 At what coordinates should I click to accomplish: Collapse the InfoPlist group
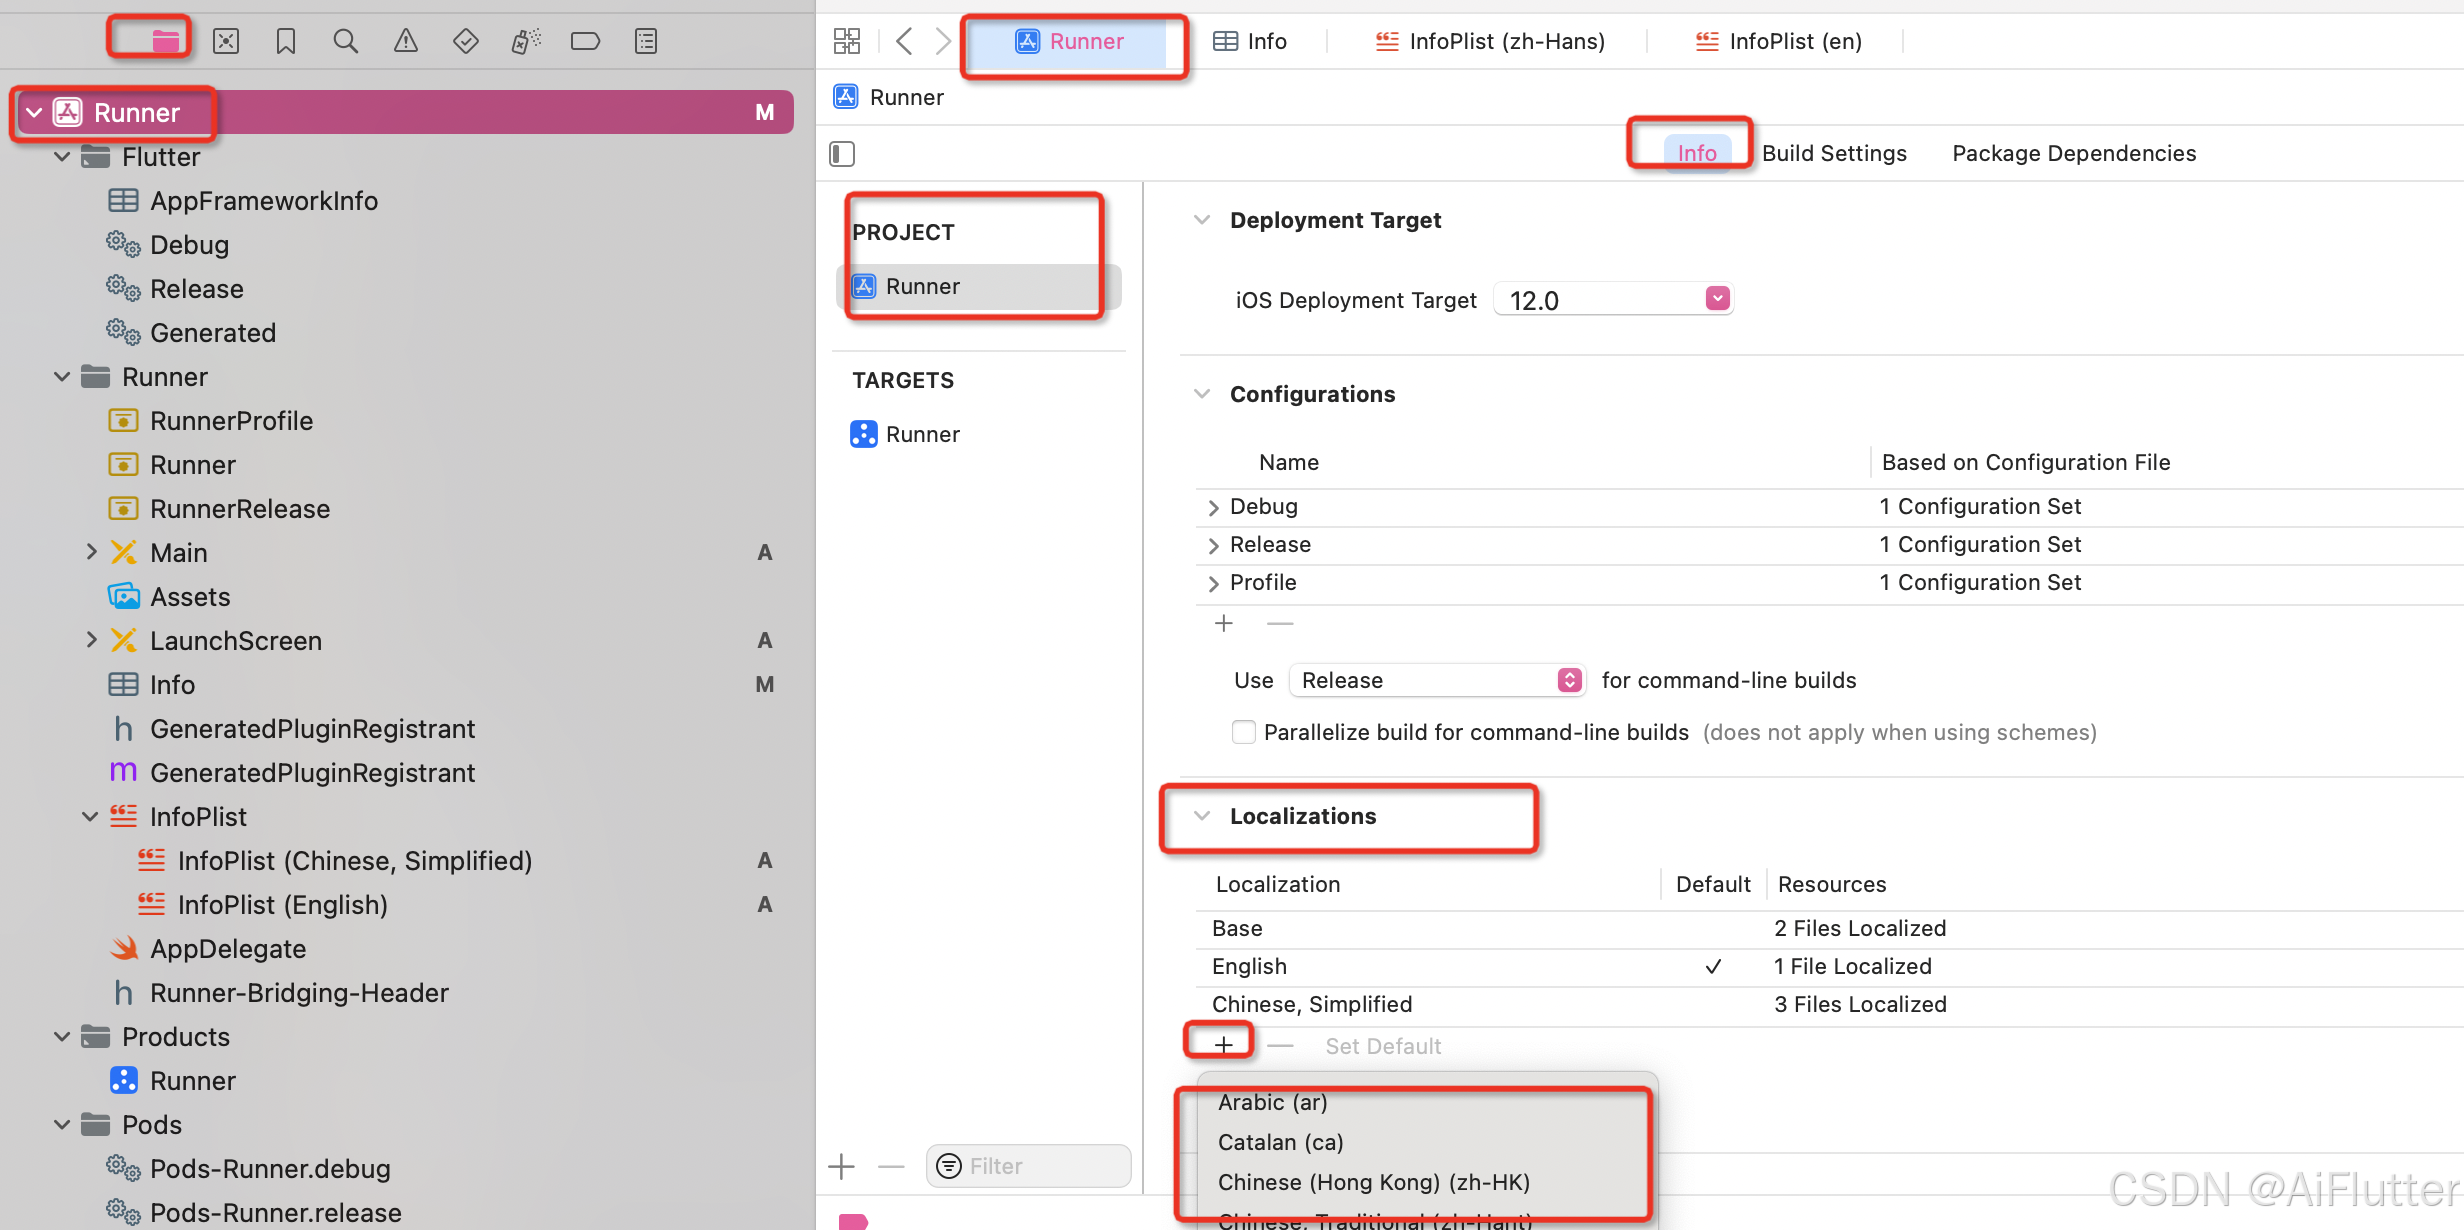click(x=90, y=816)
